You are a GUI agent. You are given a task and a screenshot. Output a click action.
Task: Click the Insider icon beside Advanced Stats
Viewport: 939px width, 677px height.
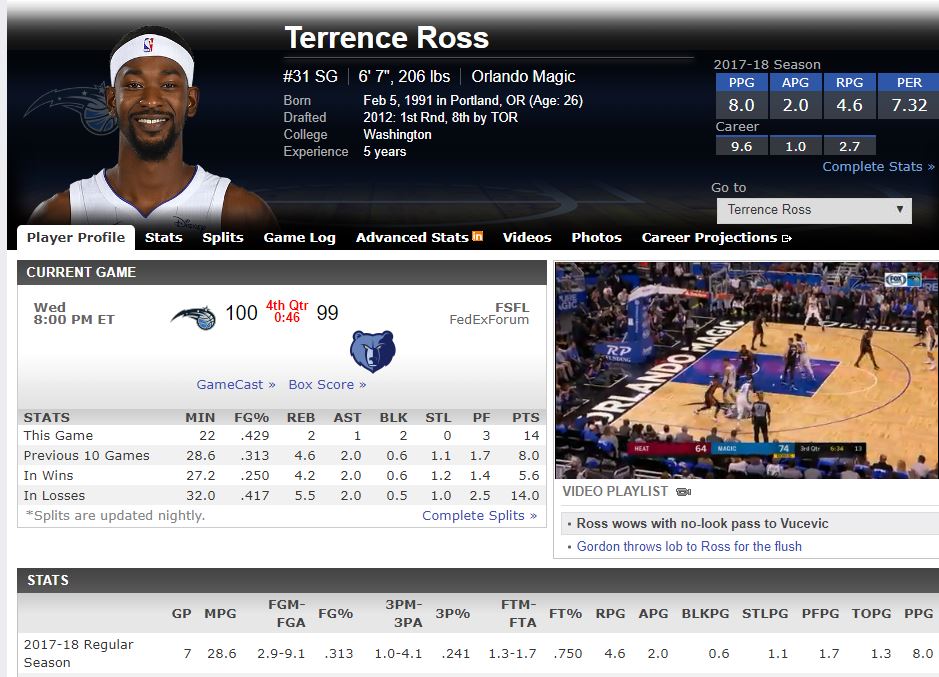click(x=478, y=237)
